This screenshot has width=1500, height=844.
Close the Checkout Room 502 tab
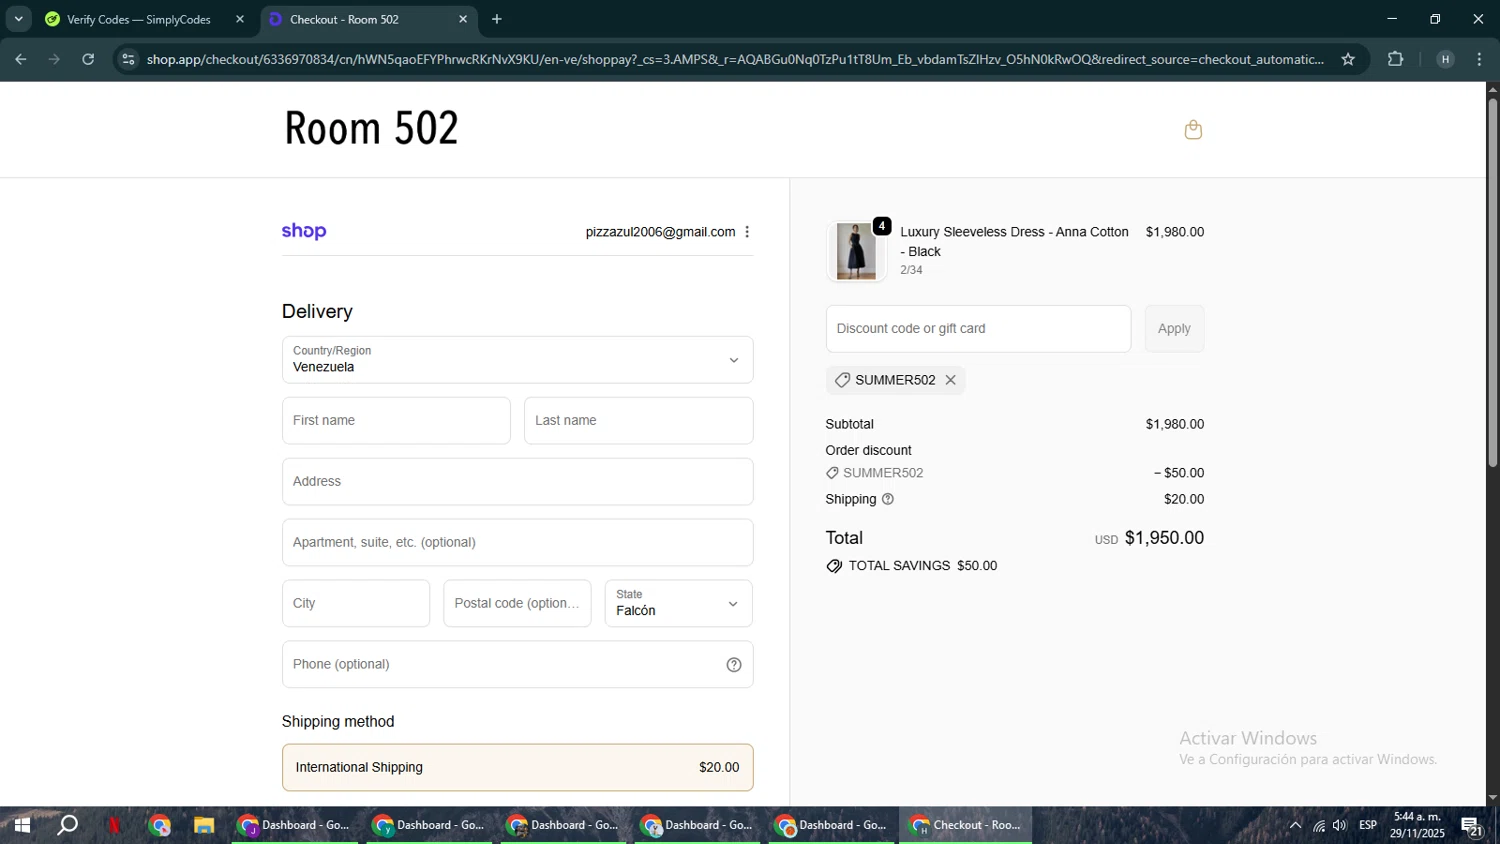[463, 19]
